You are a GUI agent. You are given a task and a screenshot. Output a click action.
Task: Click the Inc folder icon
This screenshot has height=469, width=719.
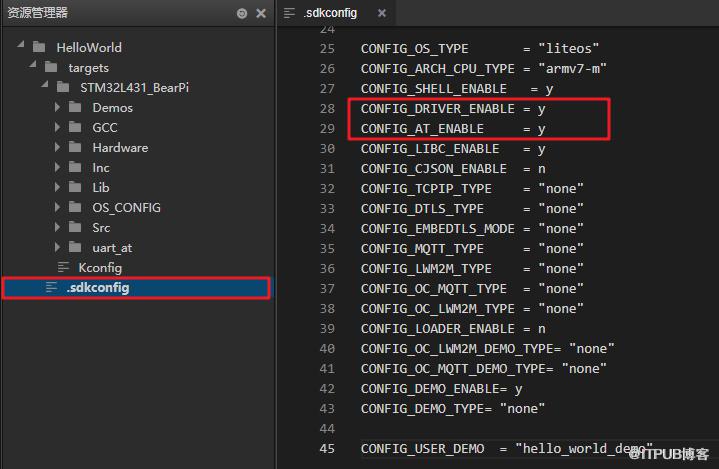[x=75, y=167]
